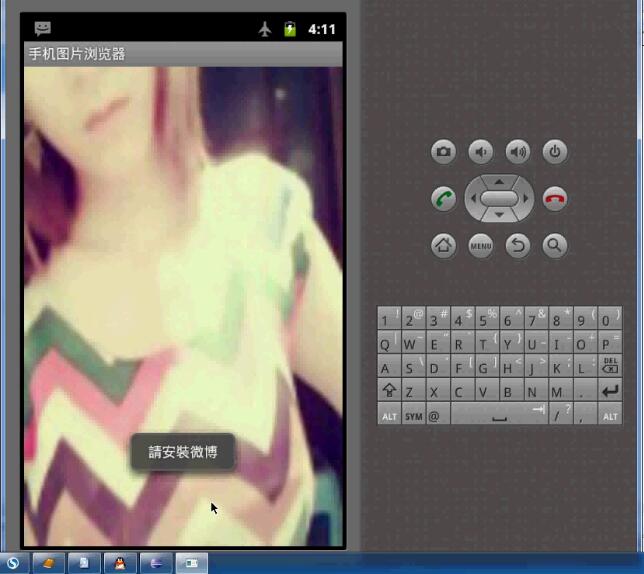Tap the D-pad down arrow
The image size is (644, 574).
click(x=499, y=215)
